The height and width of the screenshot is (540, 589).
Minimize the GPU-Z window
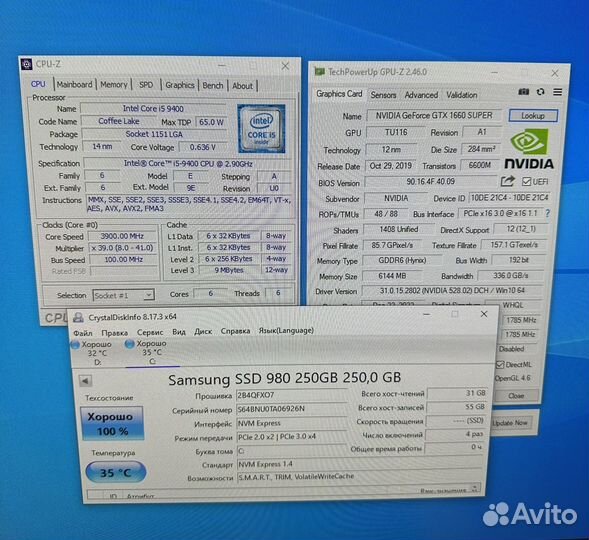coord(494,72)
